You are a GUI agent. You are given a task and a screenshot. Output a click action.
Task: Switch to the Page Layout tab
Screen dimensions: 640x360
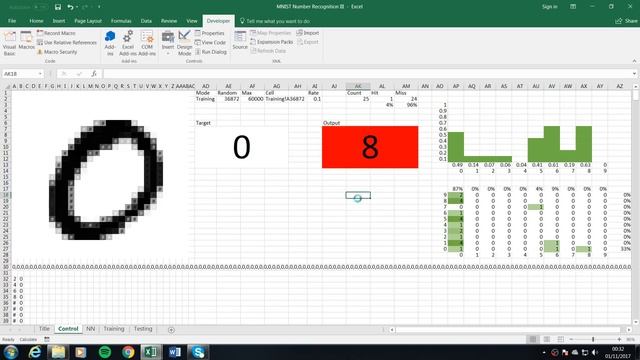tap(88, 21)
